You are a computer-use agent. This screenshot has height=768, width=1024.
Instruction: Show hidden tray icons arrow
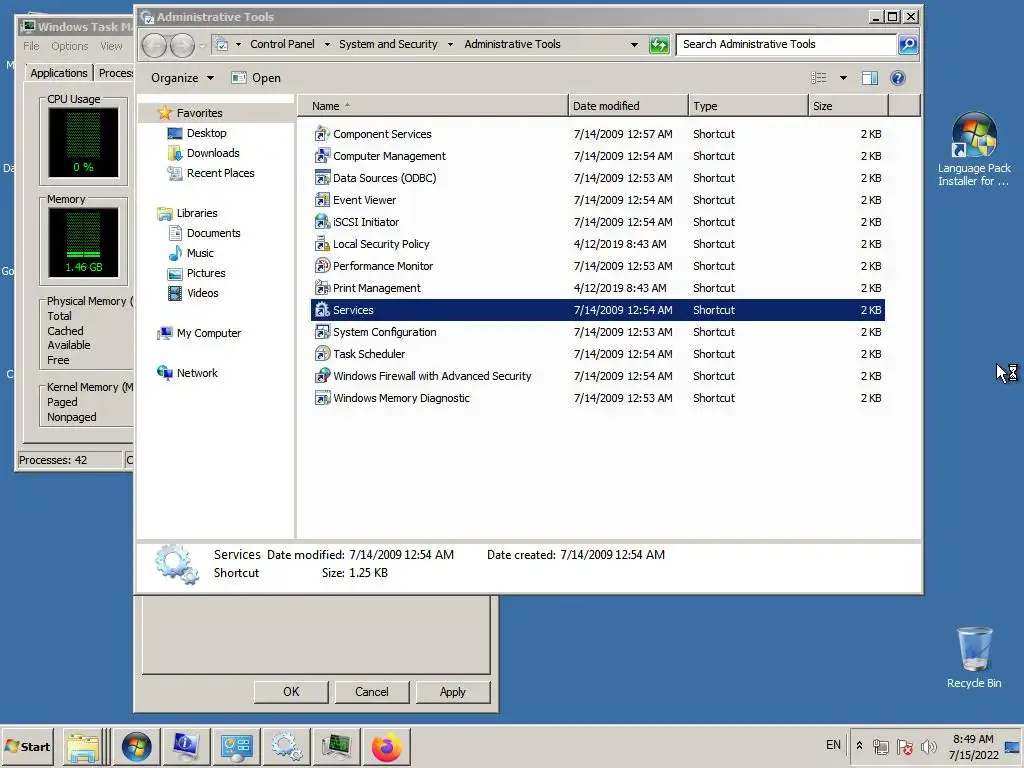(x=859, y=746)
